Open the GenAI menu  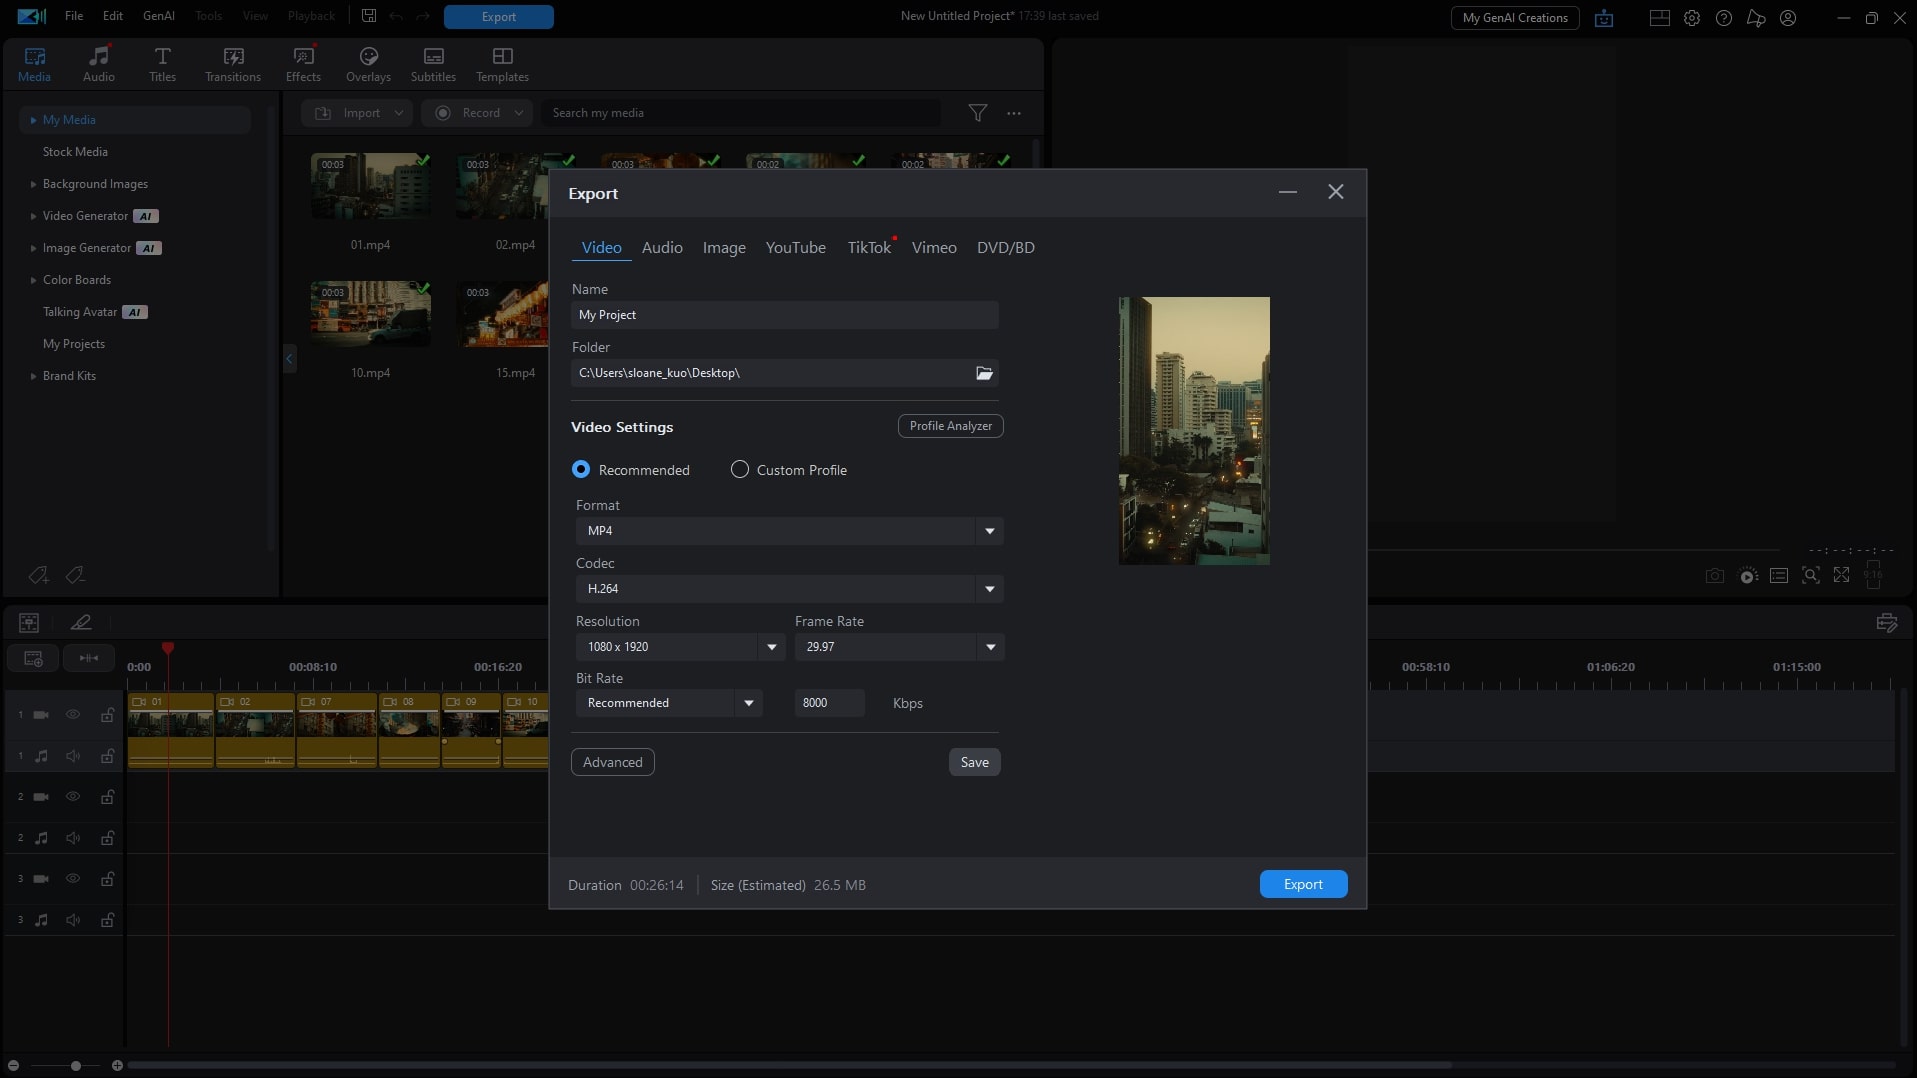[x=157, y=16]
